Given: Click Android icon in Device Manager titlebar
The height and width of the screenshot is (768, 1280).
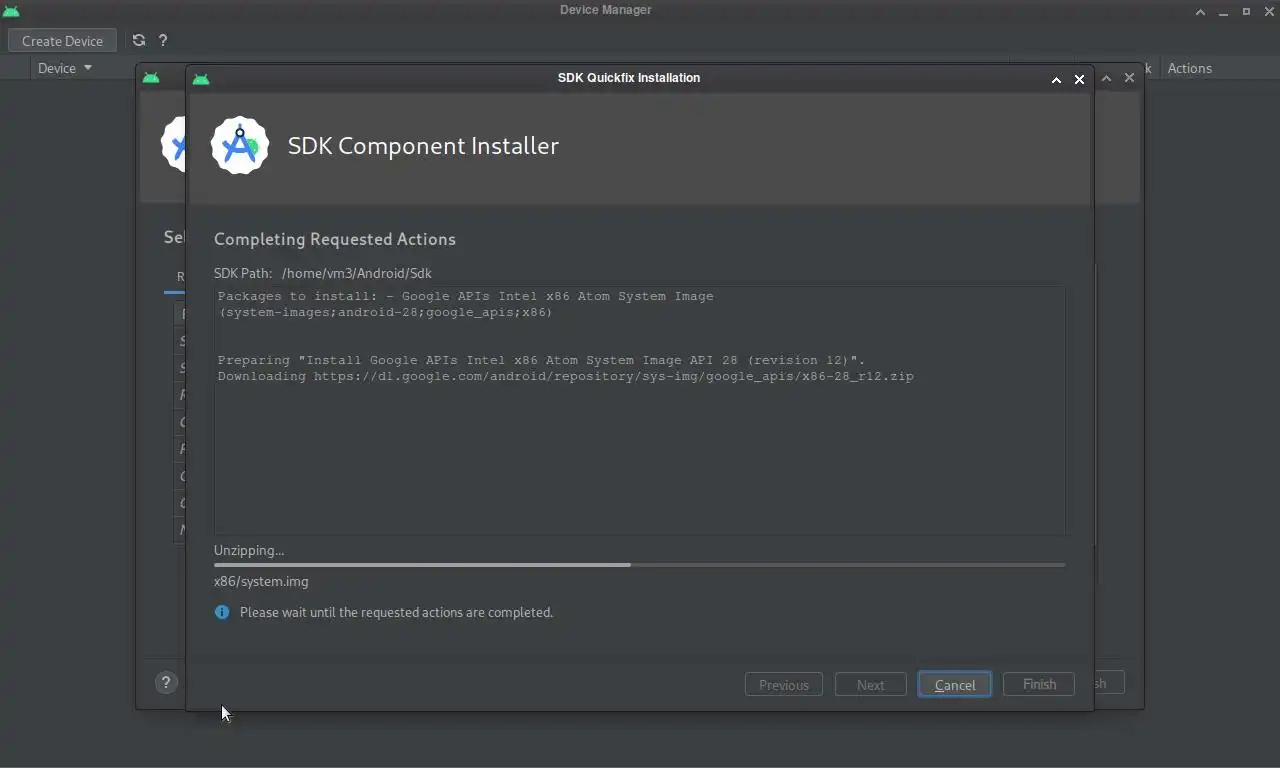Looking at the screenshot, I should [11, 11].
